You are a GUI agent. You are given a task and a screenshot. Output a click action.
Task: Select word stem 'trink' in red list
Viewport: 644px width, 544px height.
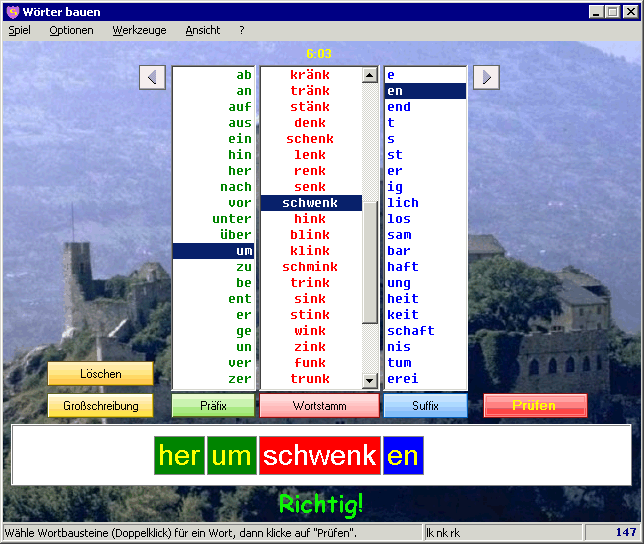311,283
